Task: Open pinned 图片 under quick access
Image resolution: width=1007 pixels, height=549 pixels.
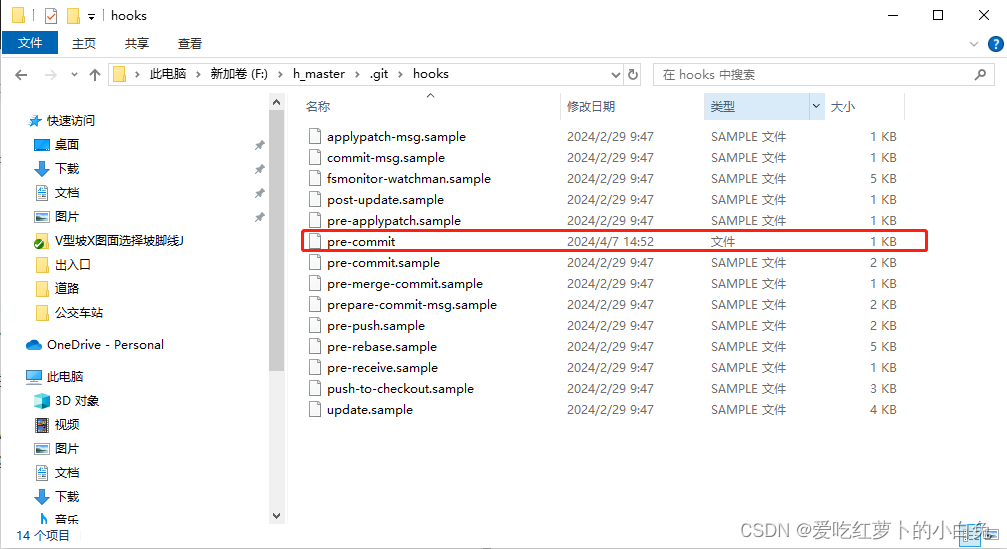Action: (x=67, y=216)
